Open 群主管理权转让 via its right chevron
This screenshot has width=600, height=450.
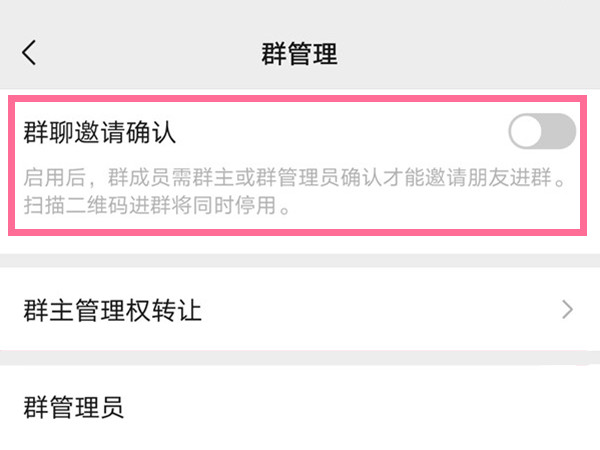567,310
